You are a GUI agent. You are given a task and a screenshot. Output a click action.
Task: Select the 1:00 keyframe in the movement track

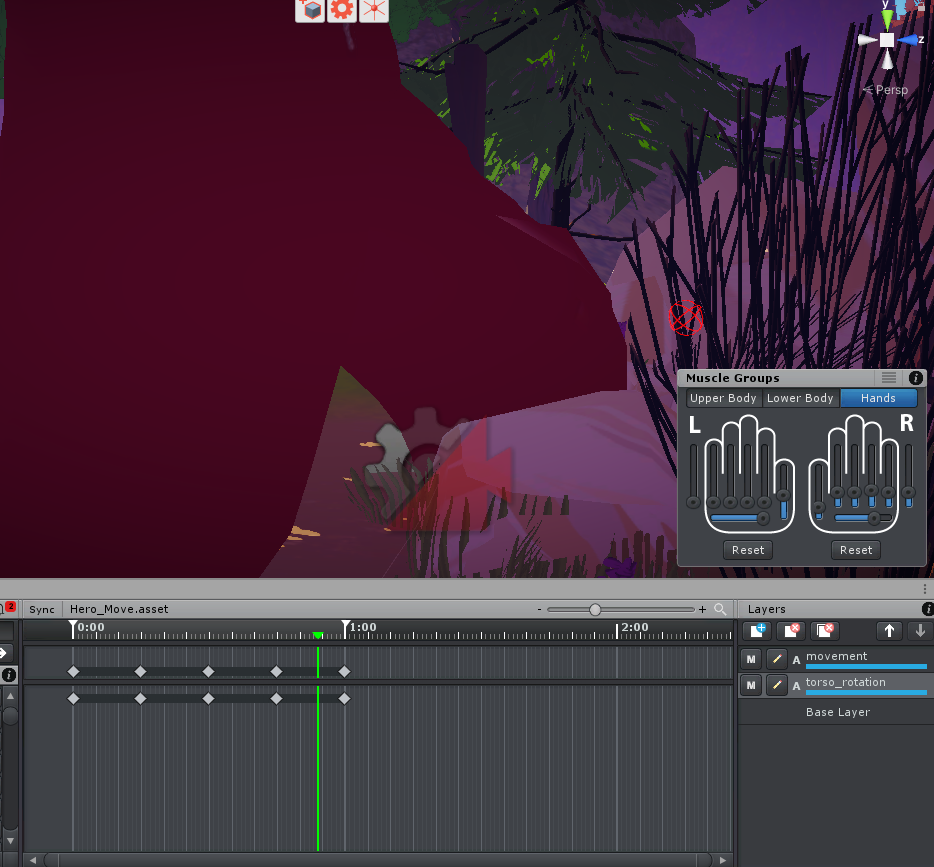pos(344,672)
